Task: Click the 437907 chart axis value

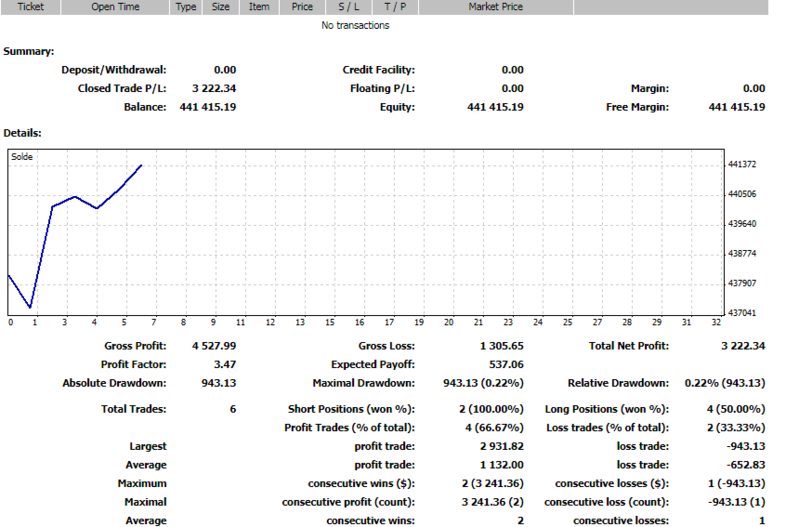Action: 742,283
